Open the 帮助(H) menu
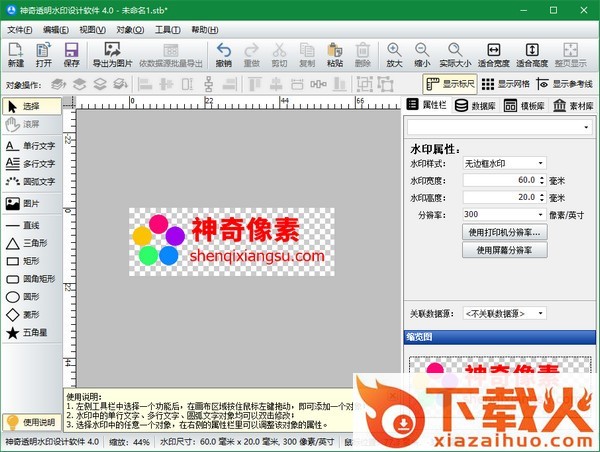Image resolution: width=600 pixels, height=452 pixels. [x=205, y=30]
